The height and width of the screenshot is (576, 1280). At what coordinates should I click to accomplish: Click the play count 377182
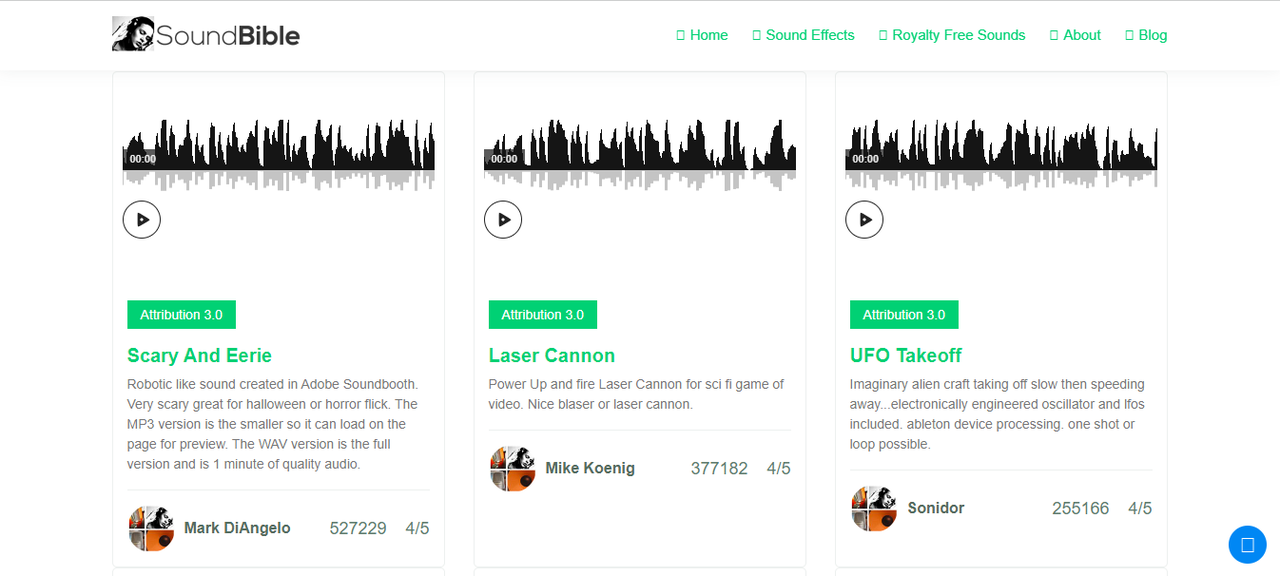[x=719, y=468]
